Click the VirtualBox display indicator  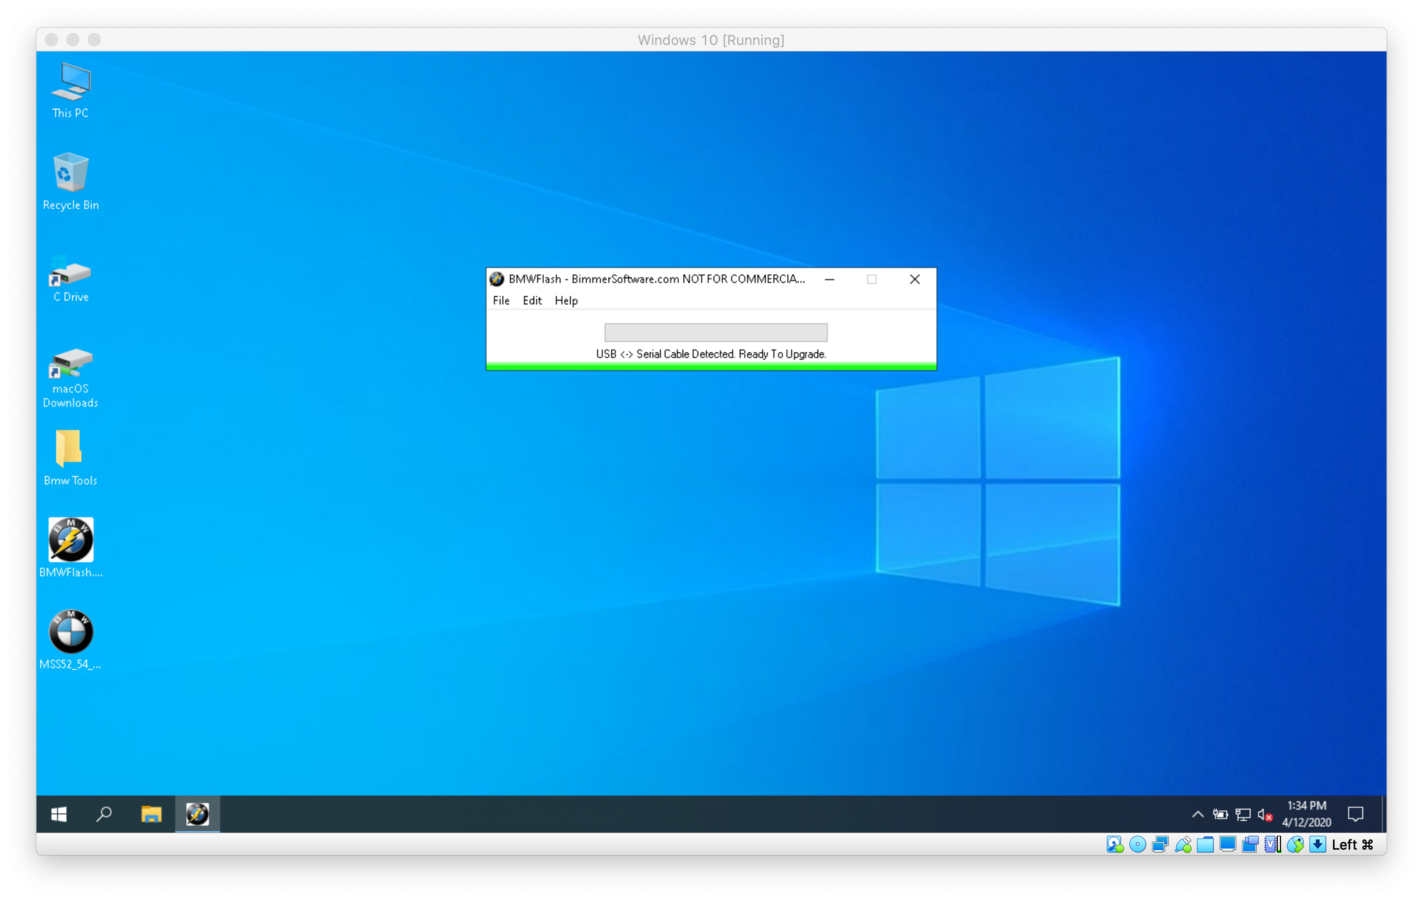pyautogui.click(x=1227, y=845)
